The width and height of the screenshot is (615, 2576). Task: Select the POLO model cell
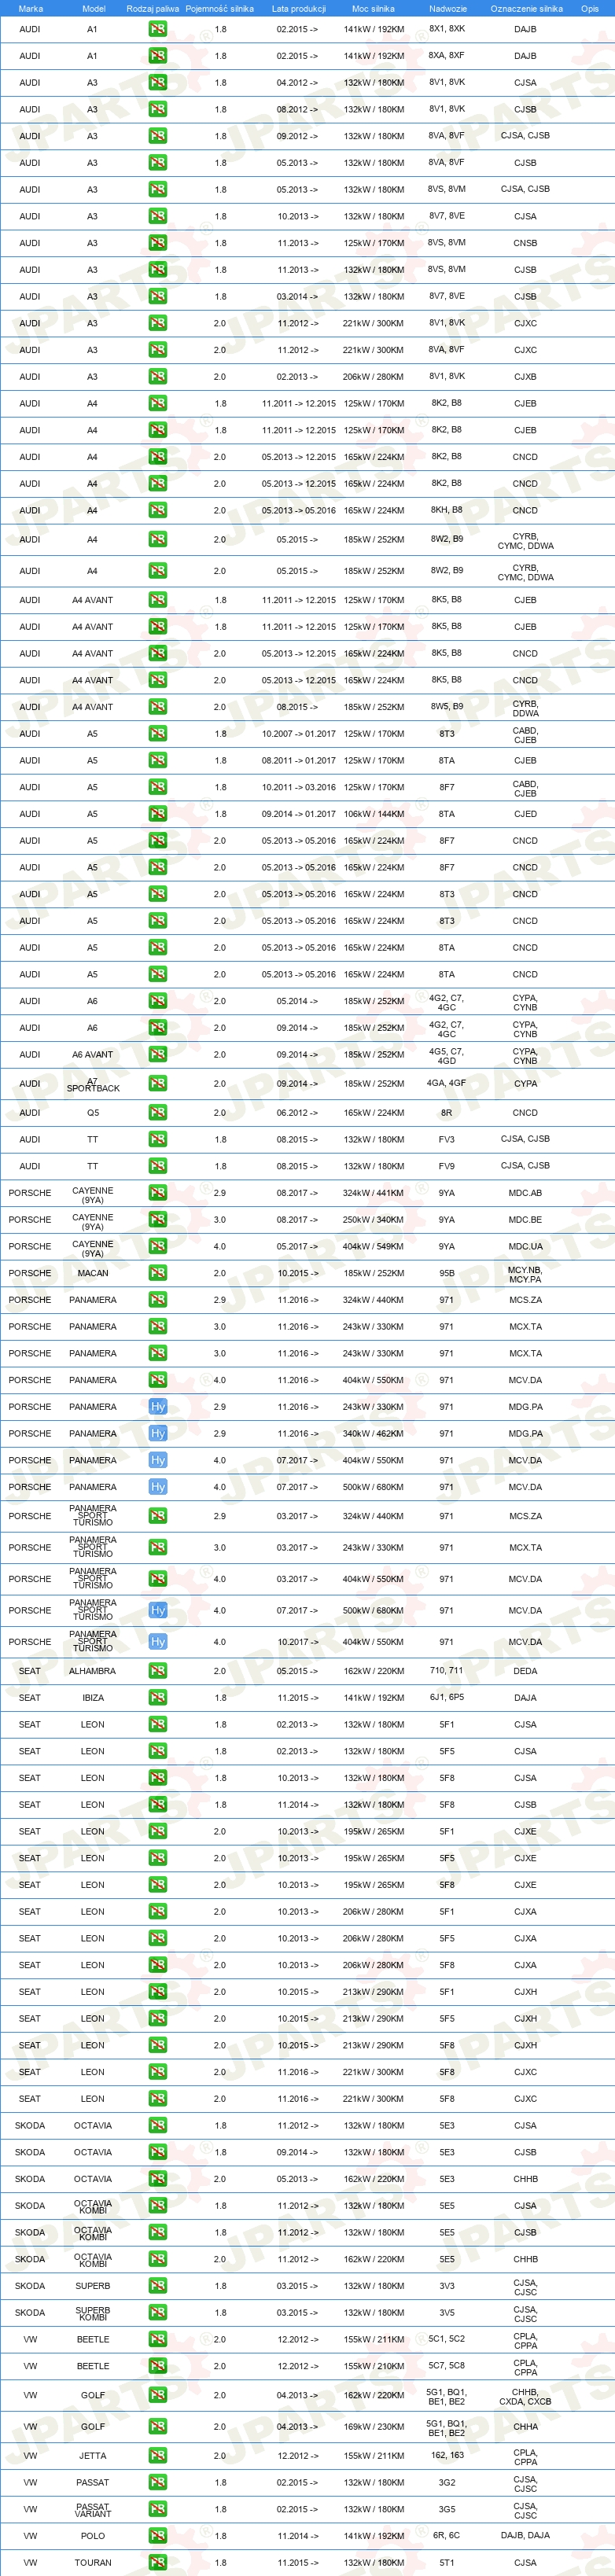coord(93,2536)
